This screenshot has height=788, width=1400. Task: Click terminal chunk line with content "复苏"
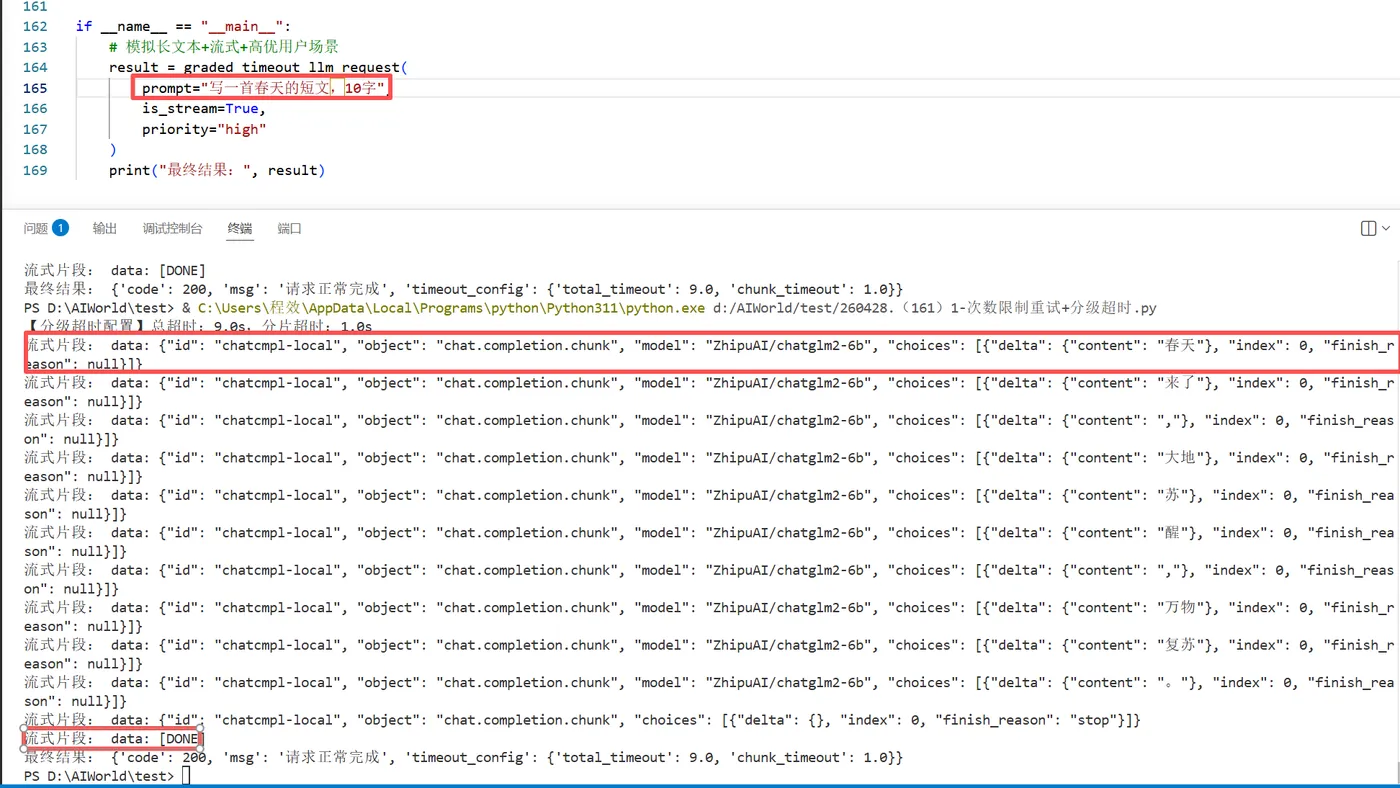click(709, 654)
